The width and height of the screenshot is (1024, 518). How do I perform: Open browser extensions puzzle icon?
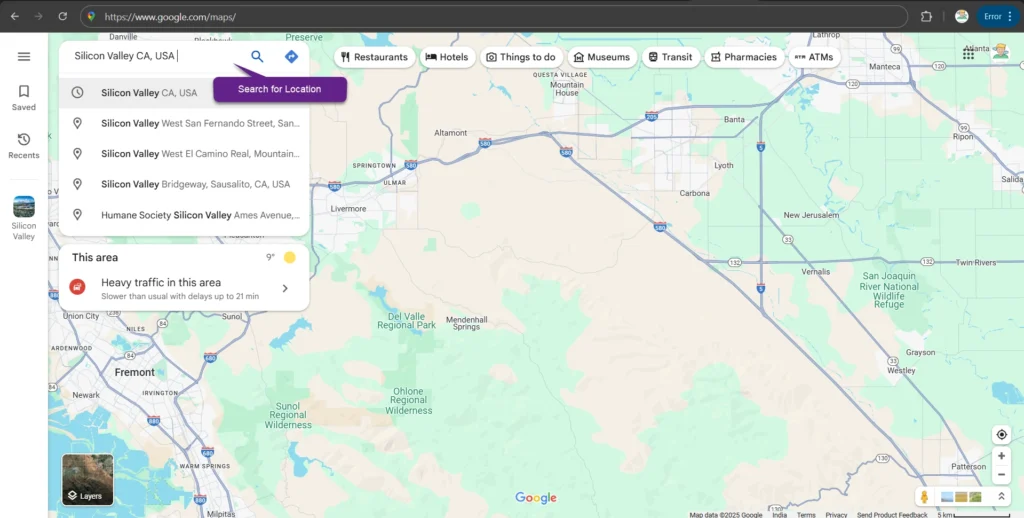(926, 17)
